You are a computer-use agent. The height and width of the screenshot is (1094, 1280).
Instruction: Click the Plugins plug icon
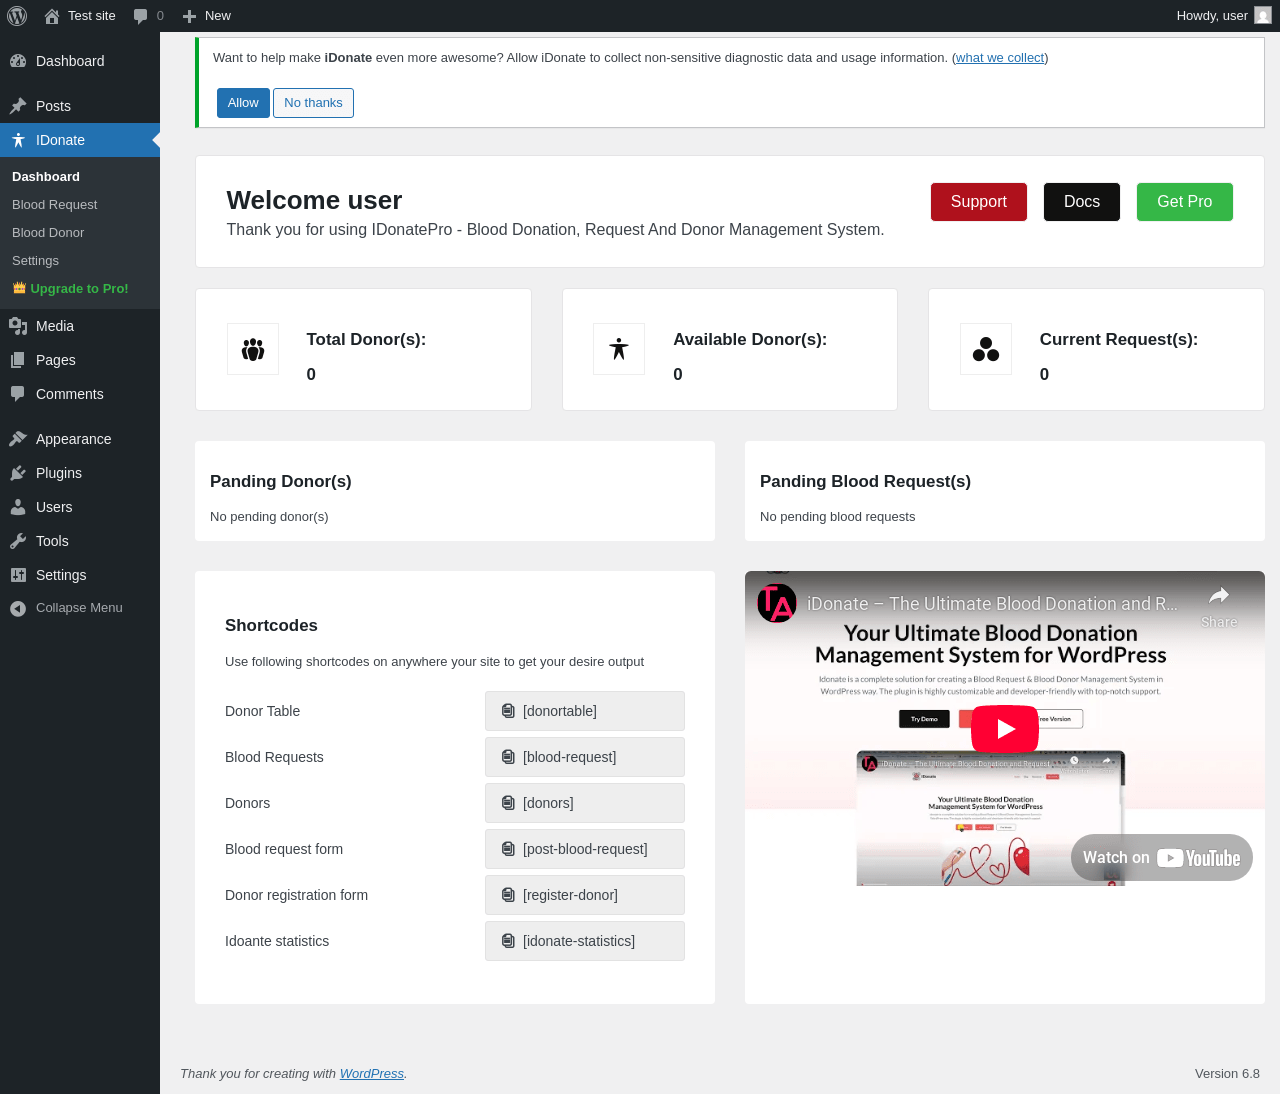[18, 473]
